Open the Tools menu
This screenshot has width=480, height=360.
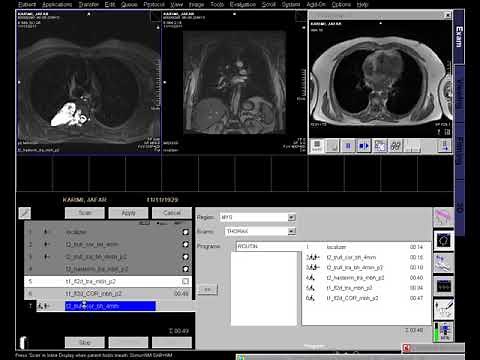[x=217, y=4]
